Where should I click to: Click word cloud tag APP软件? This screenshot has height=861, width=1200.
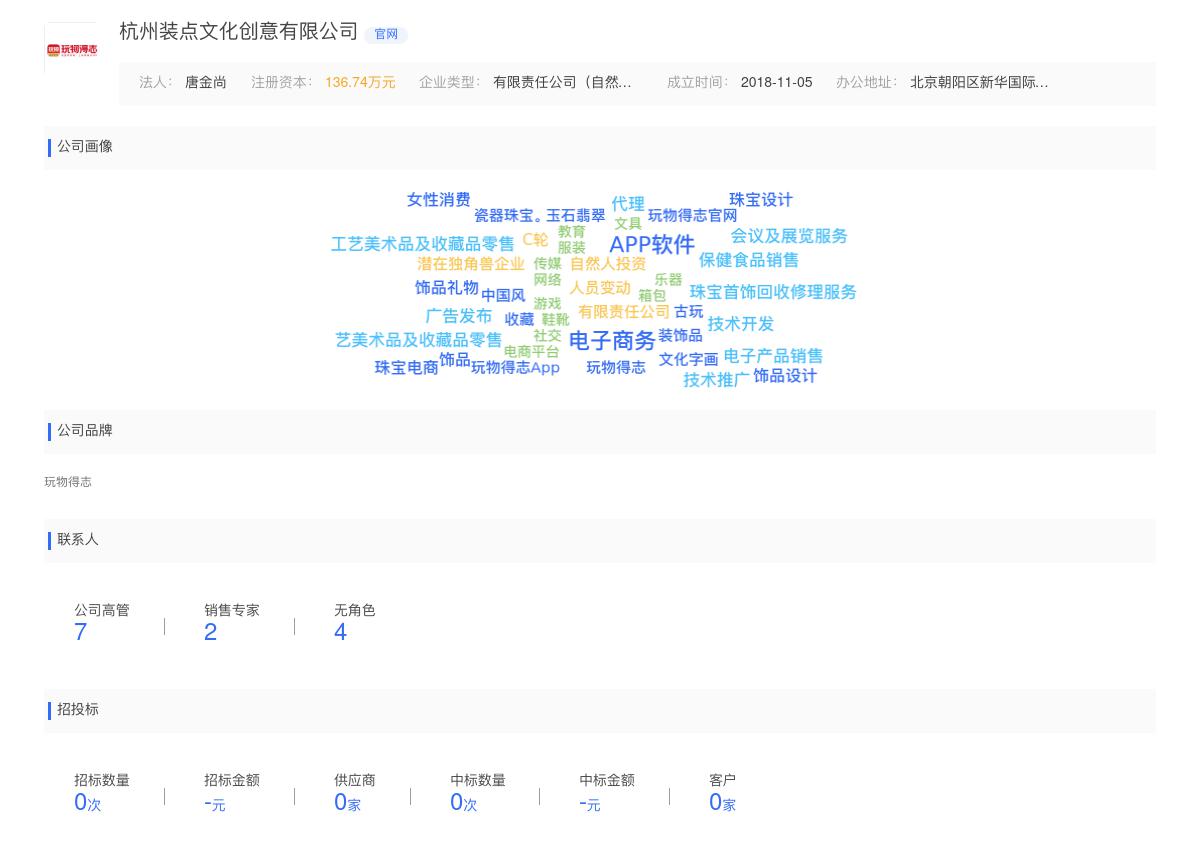[x=652, y=245]
